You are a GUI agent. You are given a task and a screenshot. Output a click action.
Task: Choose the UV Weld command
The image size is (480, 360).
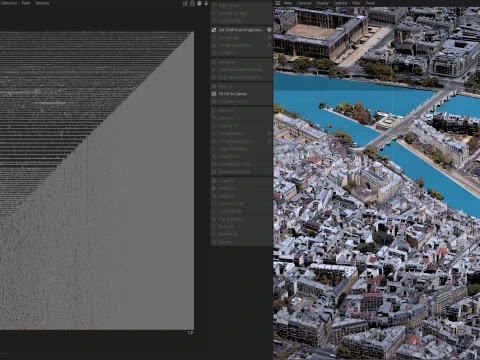(241, 53)
